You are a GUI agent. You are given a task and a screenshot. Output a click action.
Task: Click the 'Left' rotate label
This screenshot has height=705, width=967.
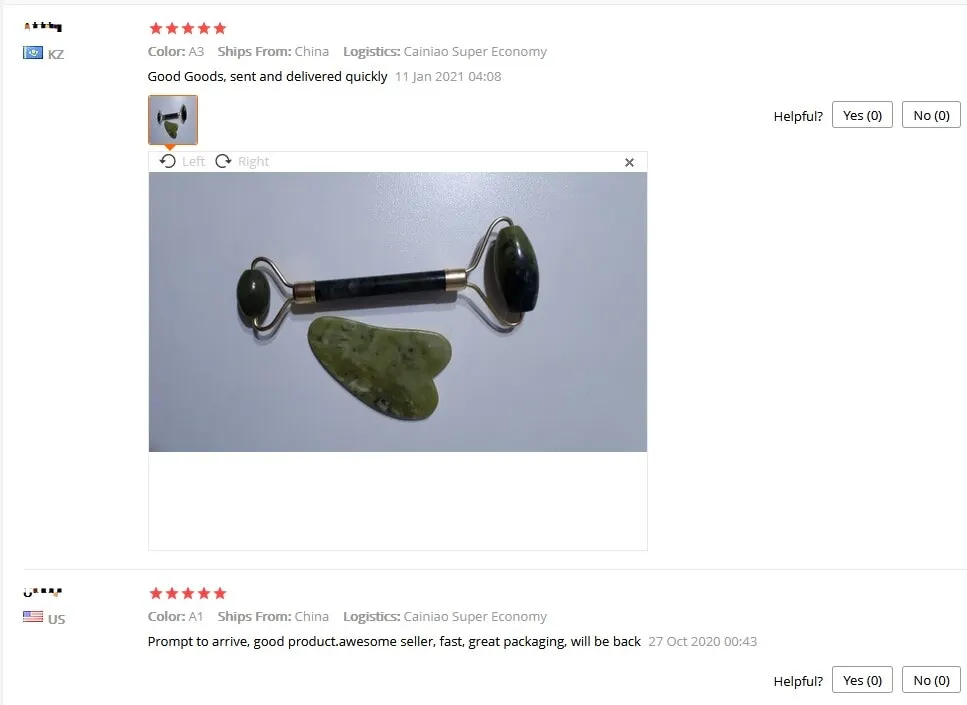[193, 162]
